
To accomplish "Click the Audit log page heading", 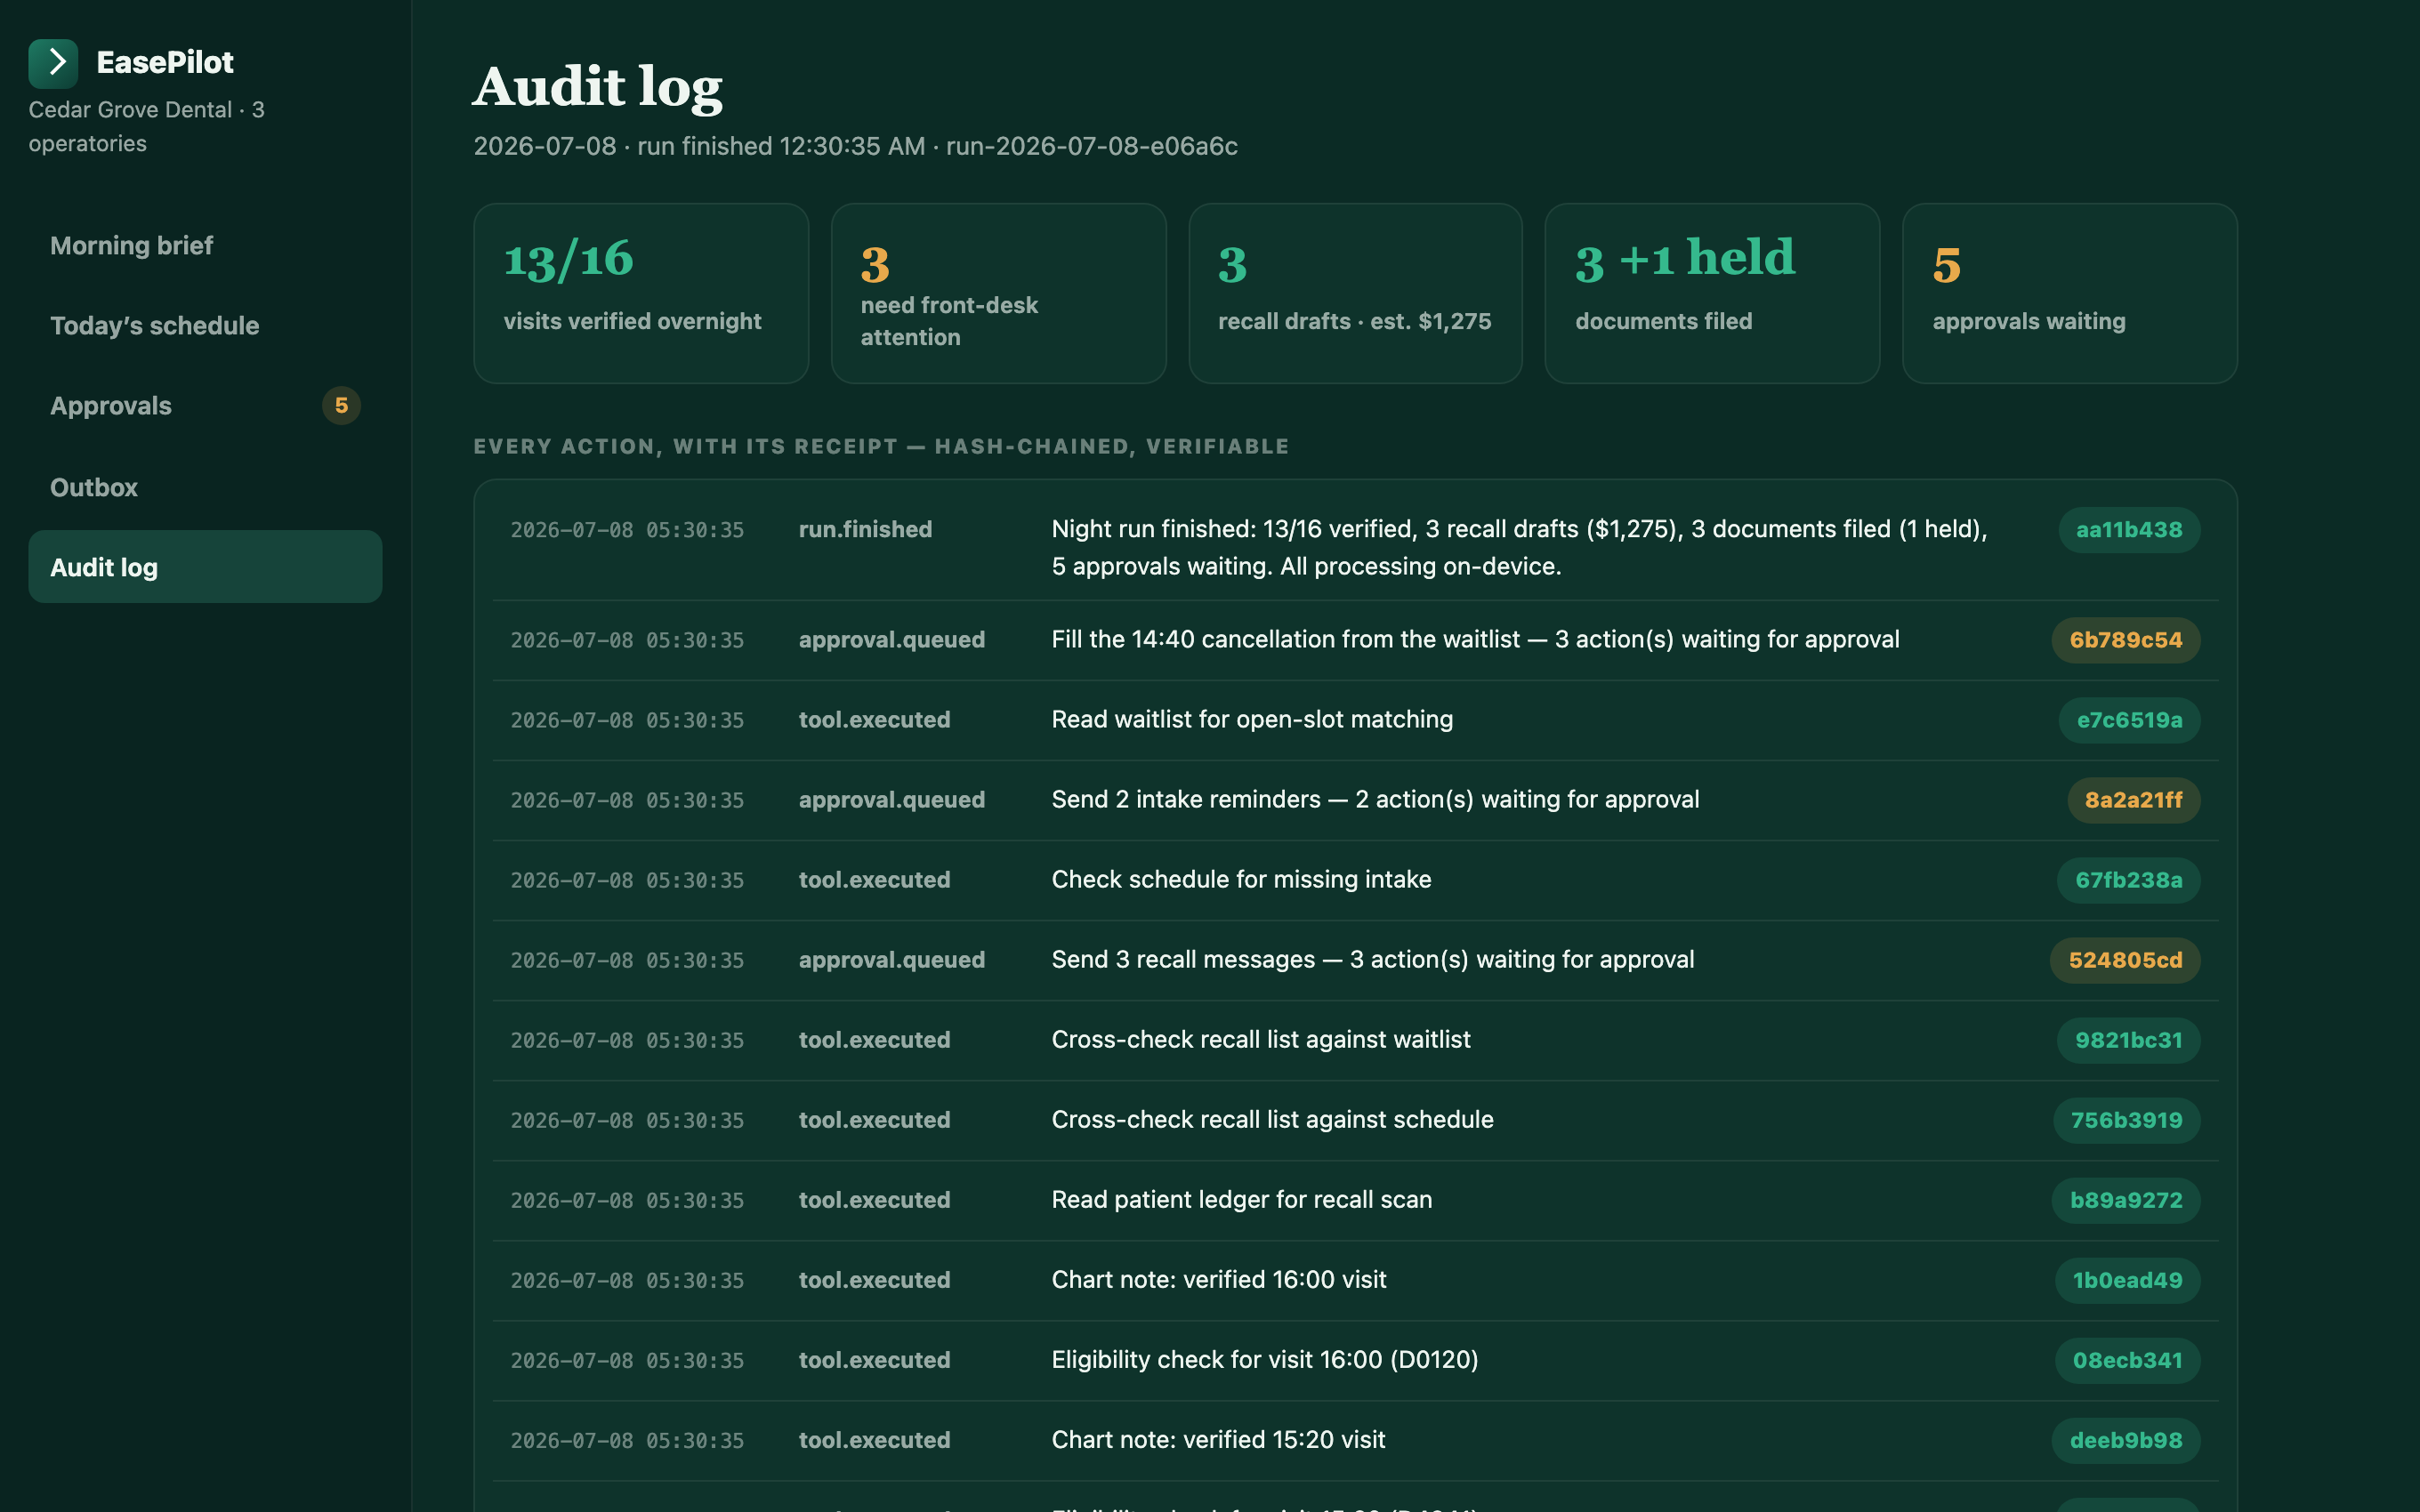I will [597, 87].
